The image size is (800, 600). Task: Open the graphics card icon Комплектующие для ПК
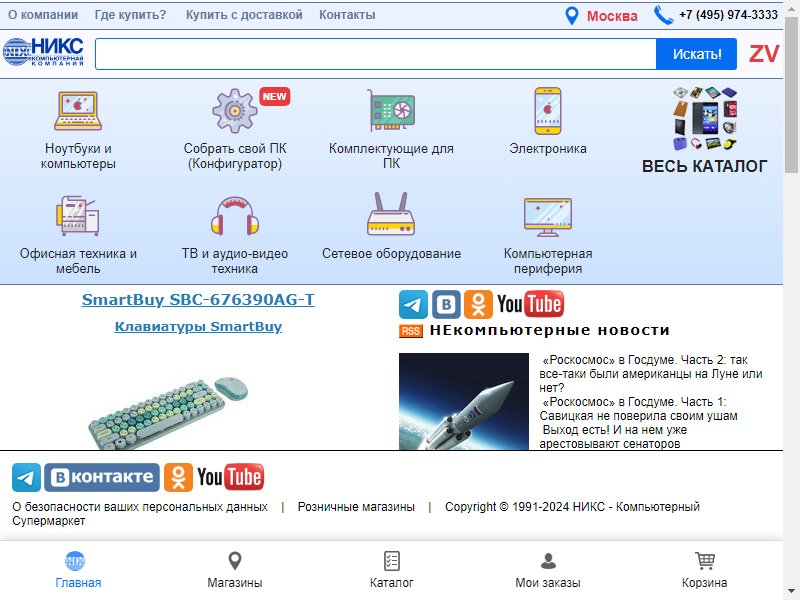click(391, 111)
